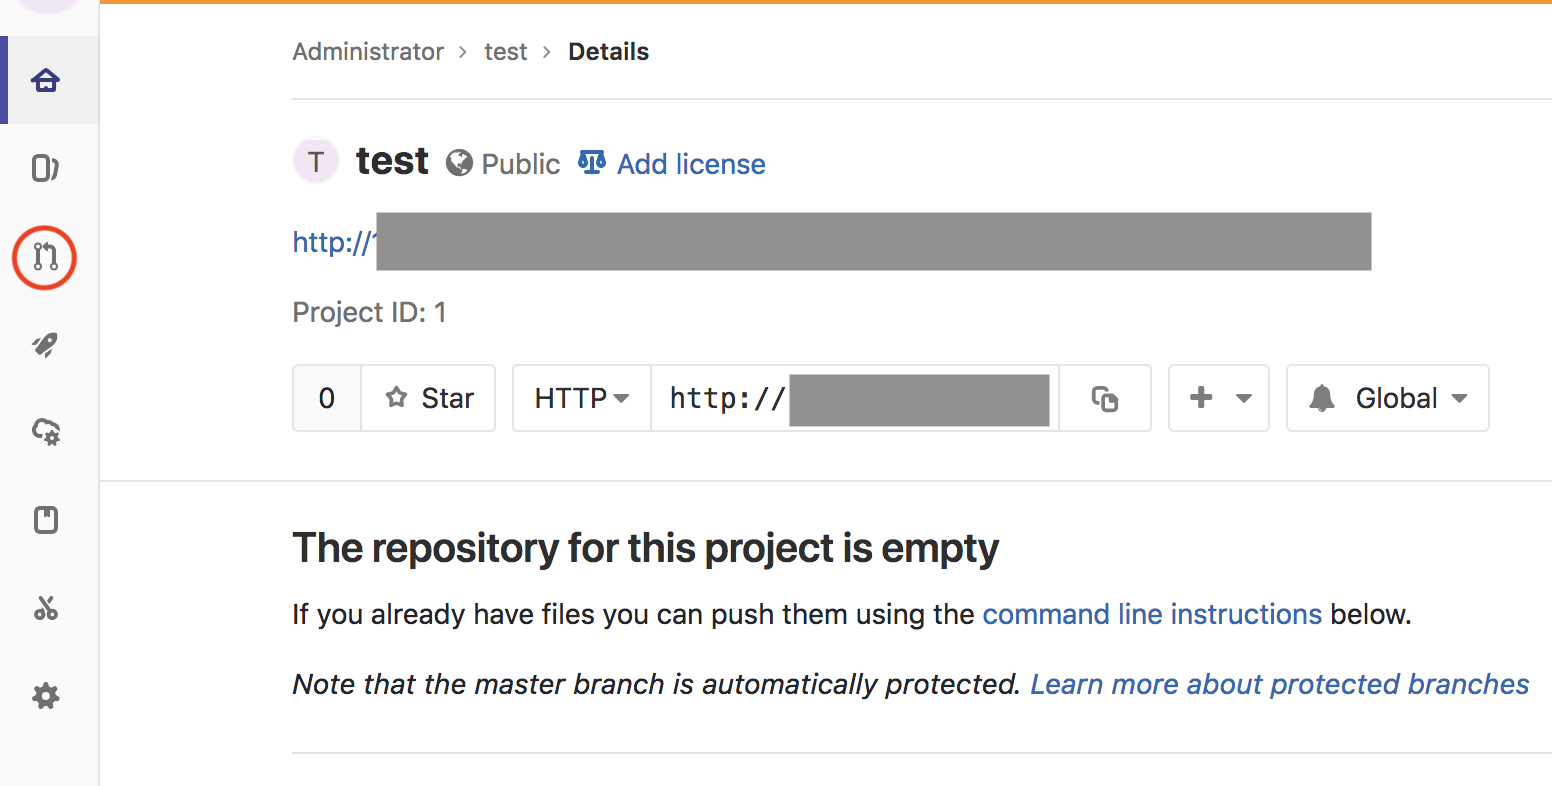Open the CI/CD rocket icon
The image size is (1552, 786).
pyautogui.click(x=46, y=345)
